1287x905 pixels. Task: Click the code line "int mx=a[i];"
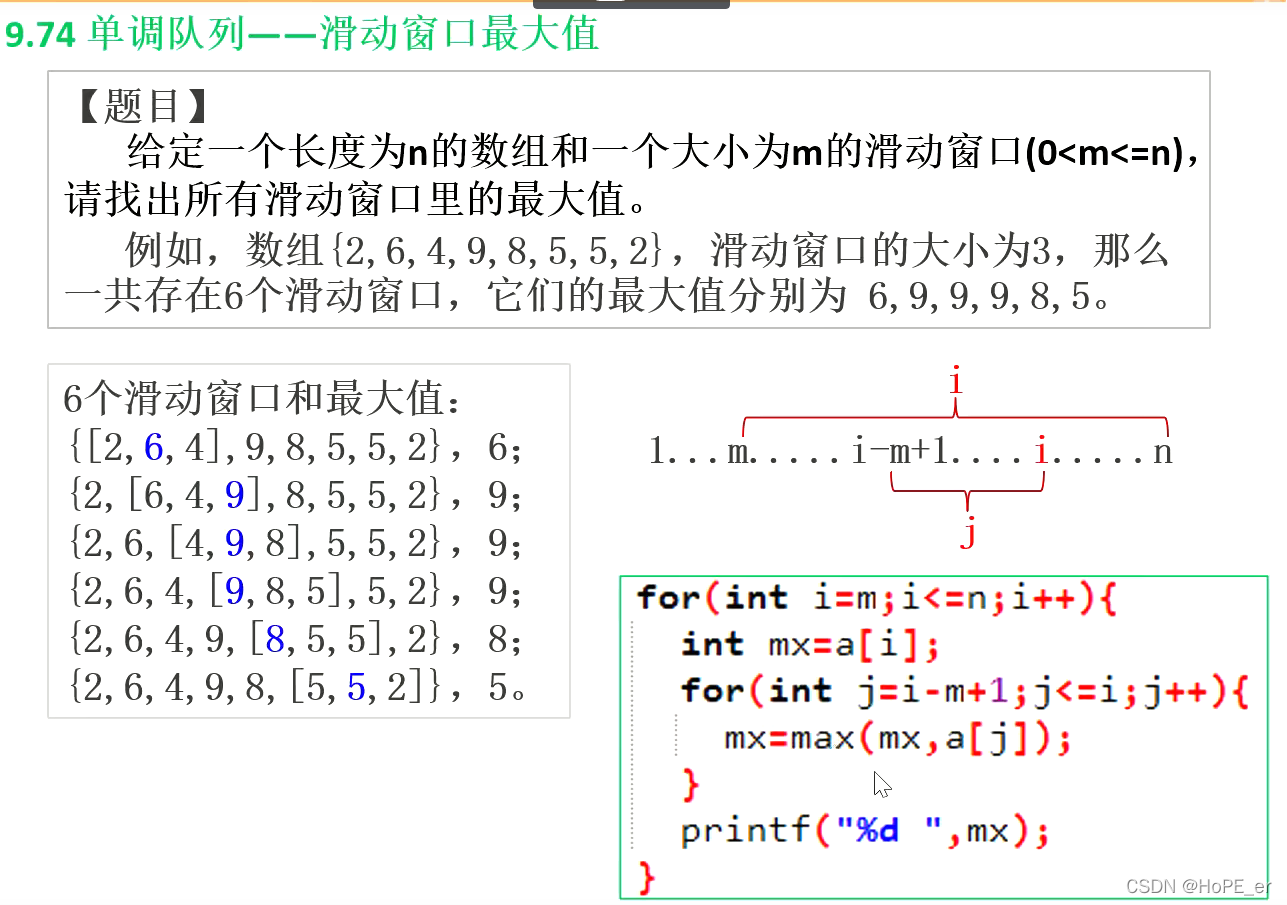811,645
